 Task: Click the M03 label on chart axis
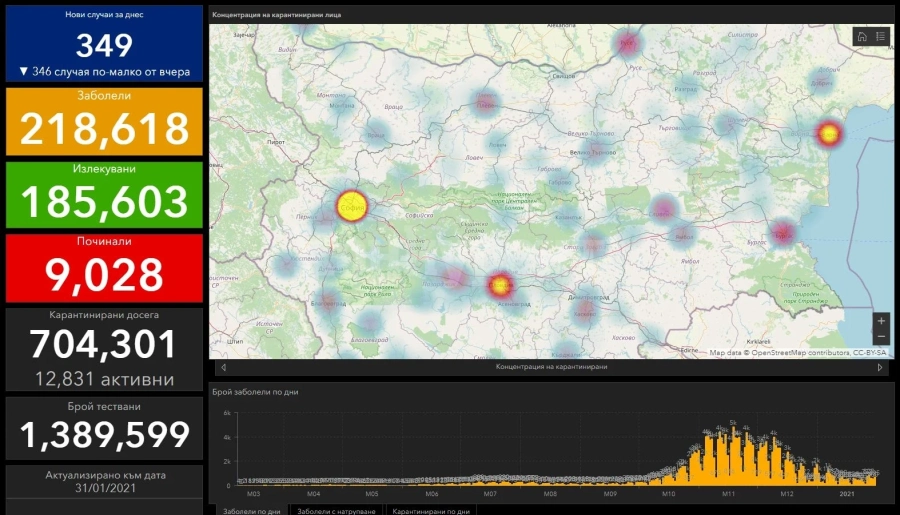click(253, 494)
